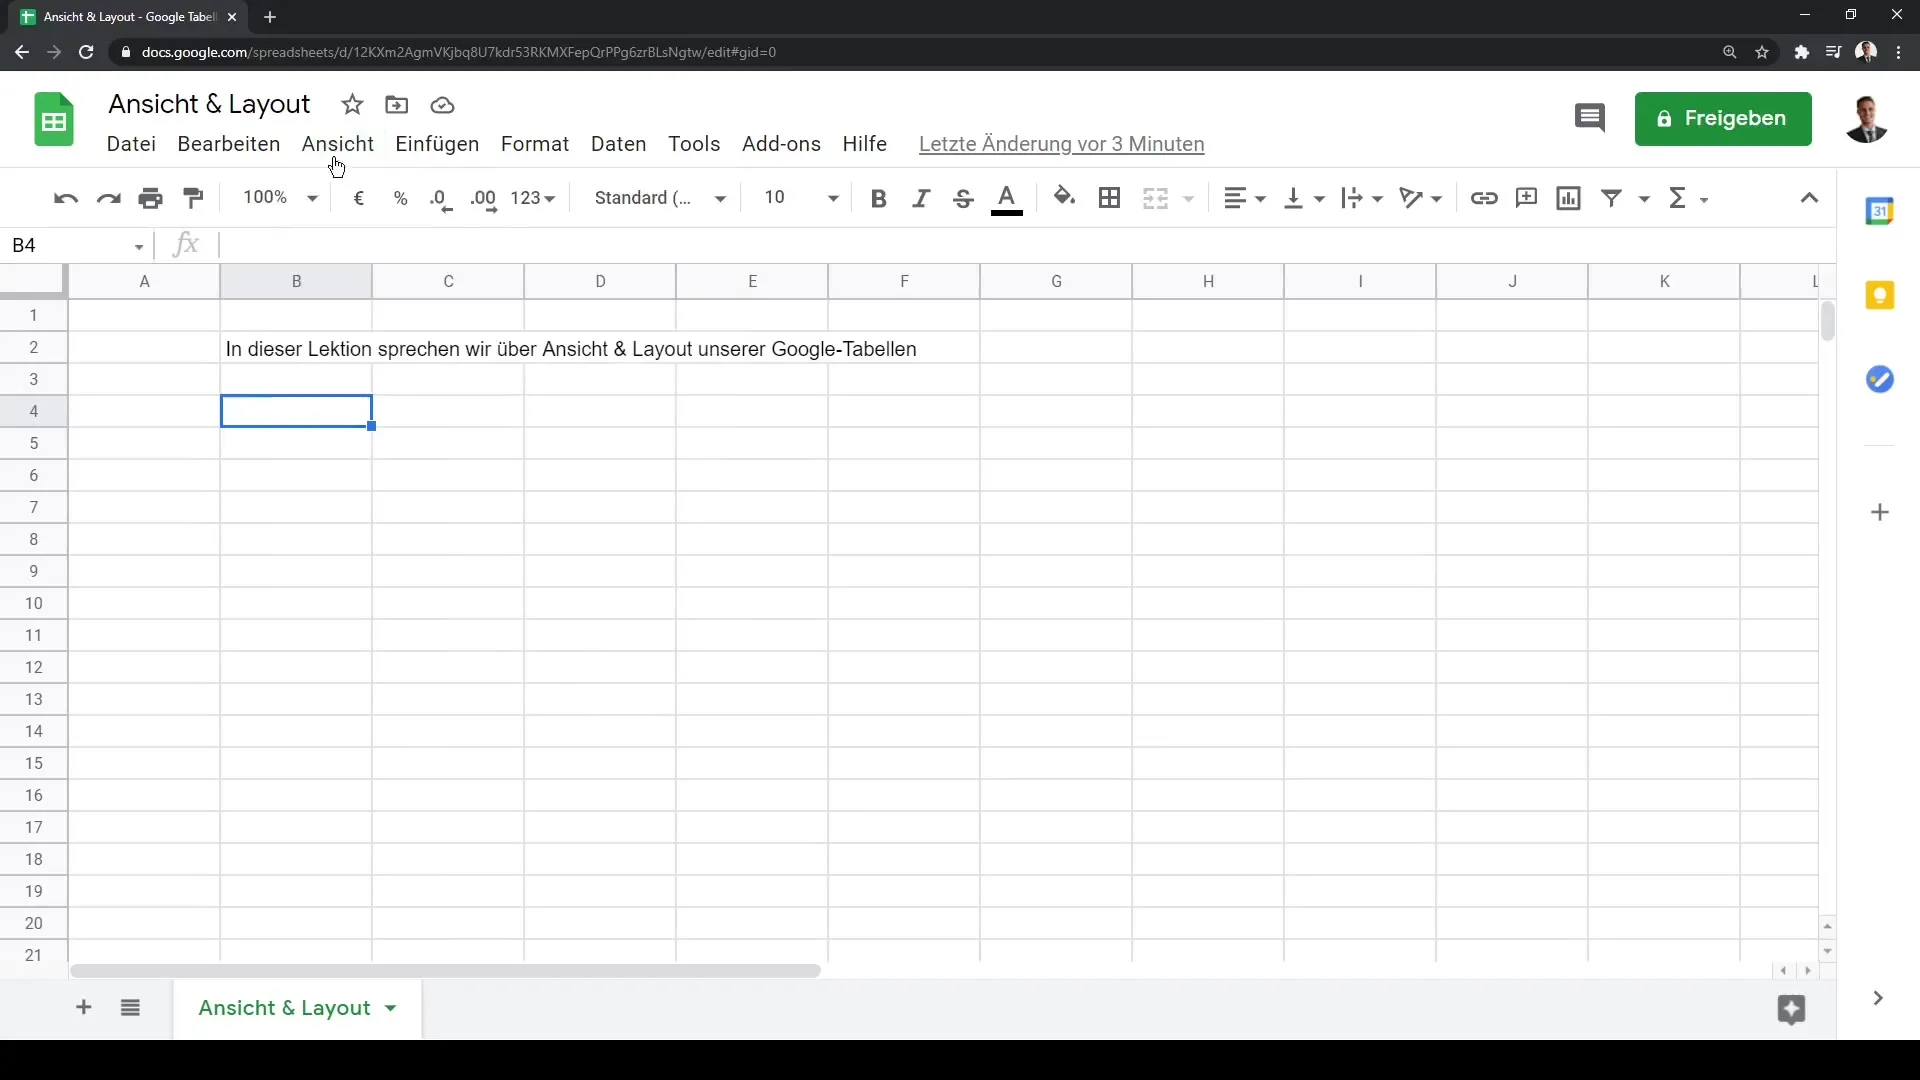Check the cloud save status icon
1920x1080 pixels.
[x=442, y=105]
